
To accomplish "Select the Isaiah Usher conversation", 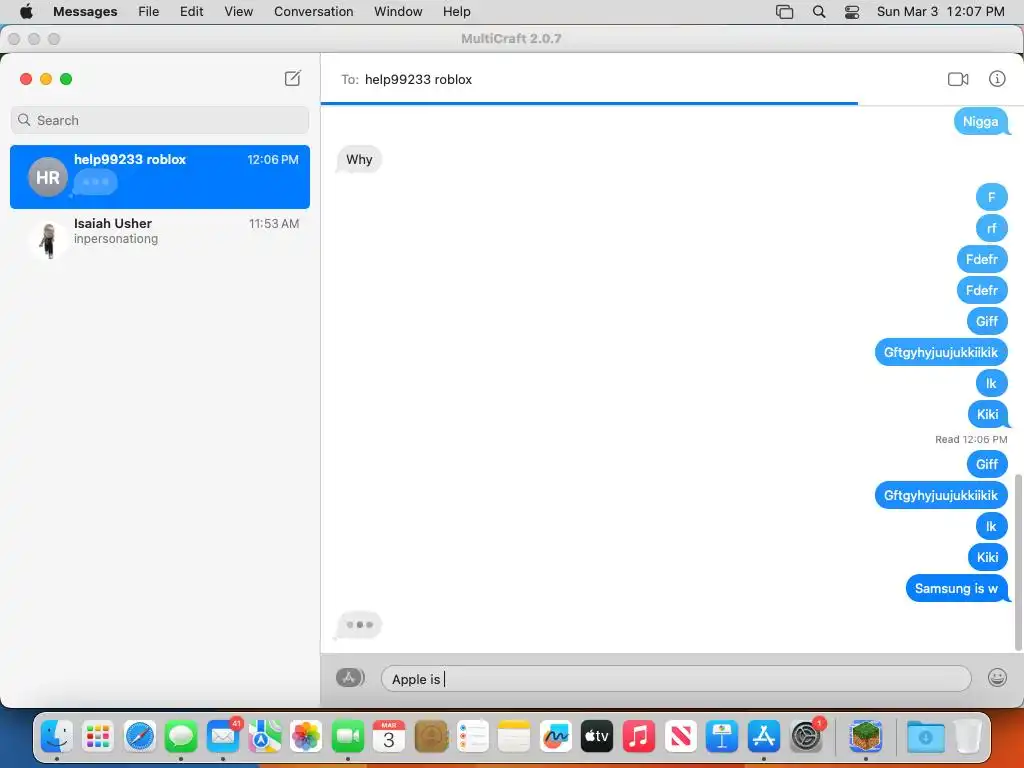I will click(160, 239).
